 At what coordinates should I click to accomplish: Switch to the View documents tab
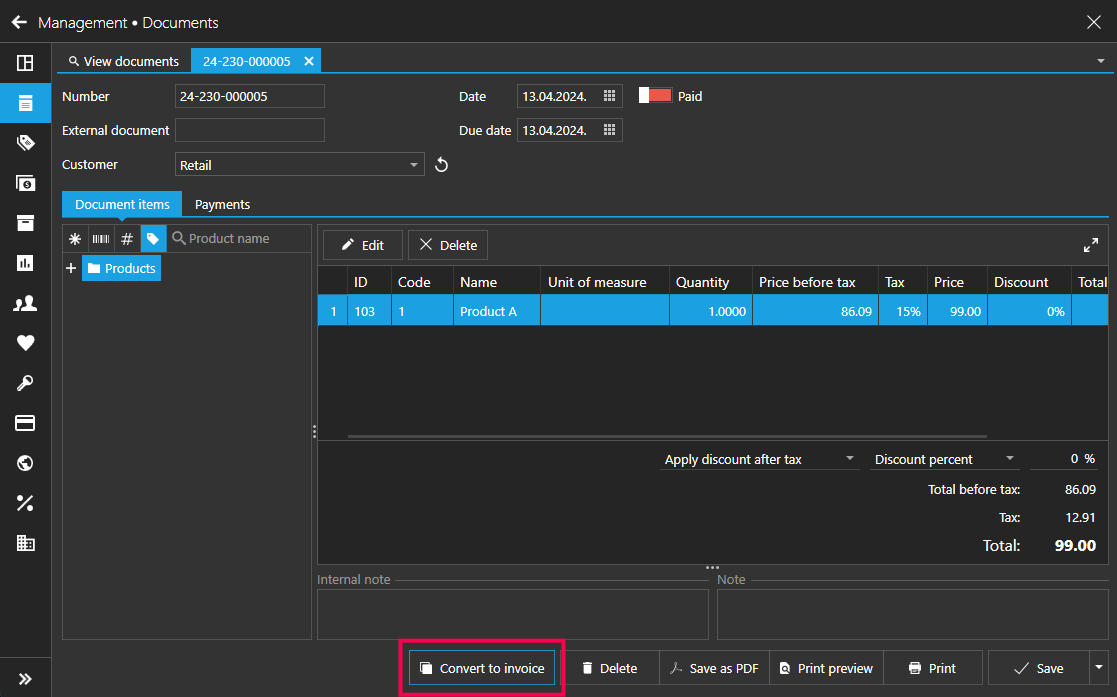coord(122,61)
